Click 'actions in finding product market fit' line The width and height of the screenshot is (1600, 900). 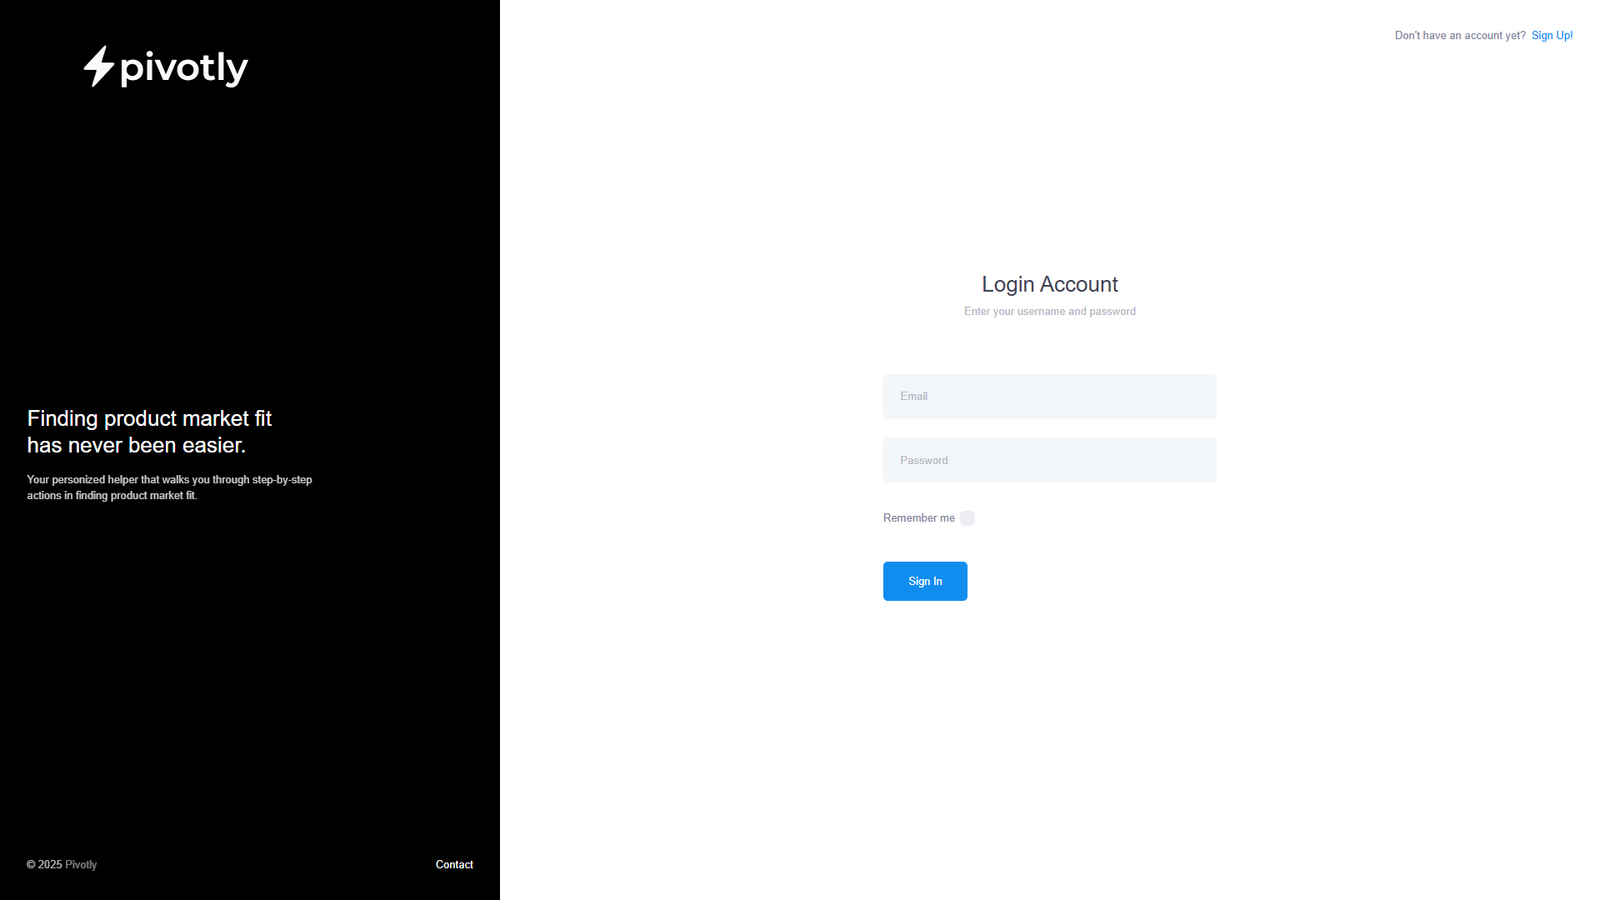(x=112, y=495)
